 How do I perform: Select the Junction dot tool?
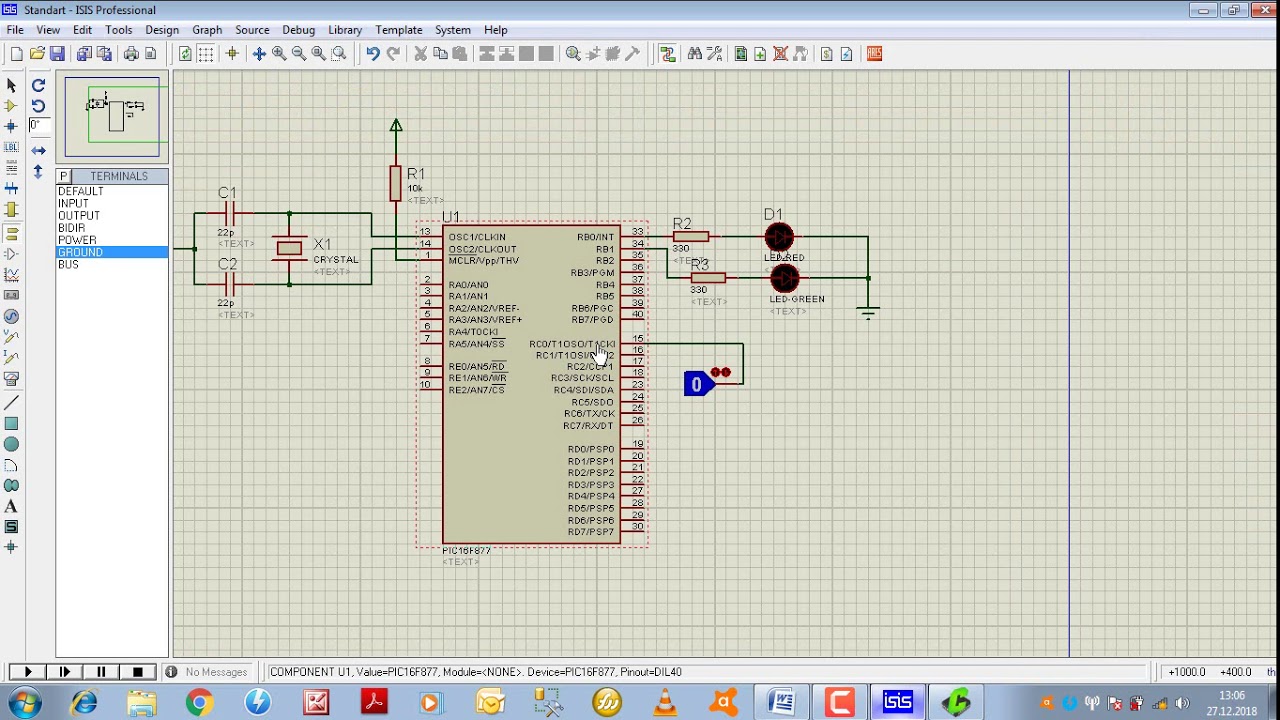[11, 127]
